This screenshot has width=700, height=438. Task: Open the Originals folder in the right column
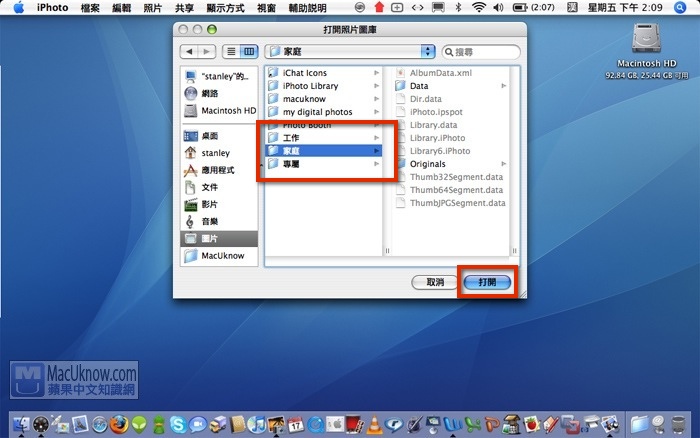pos(451,164)
